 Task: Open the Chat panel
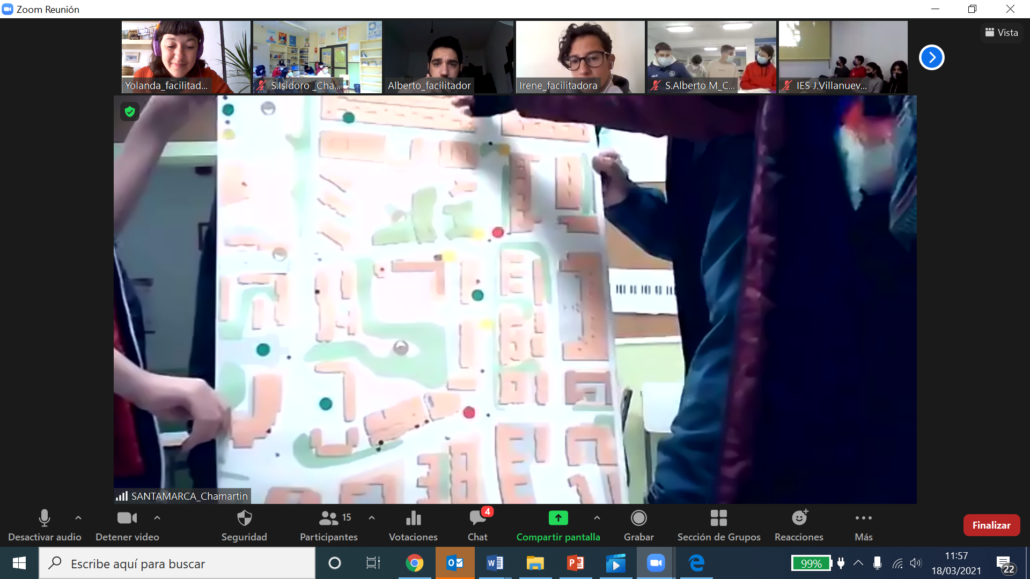pyautogui.click(x=478, y=518)
